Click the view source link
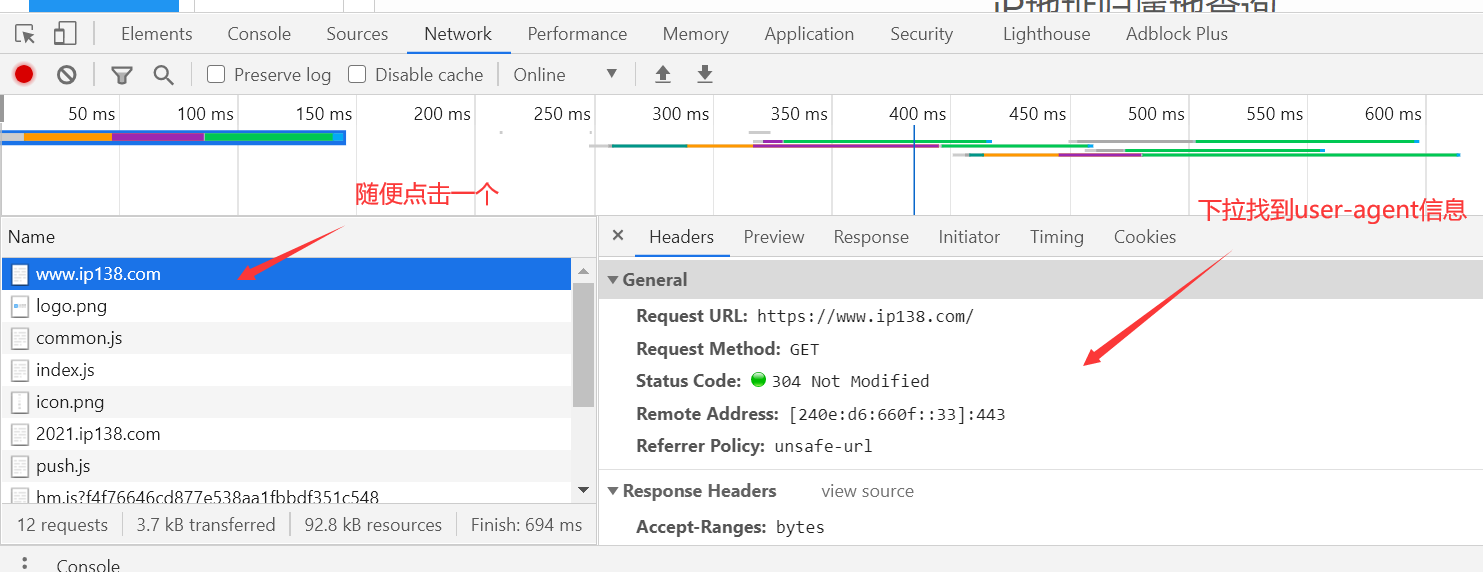Viewport: 1483px width, 572px height. point(867,491)
